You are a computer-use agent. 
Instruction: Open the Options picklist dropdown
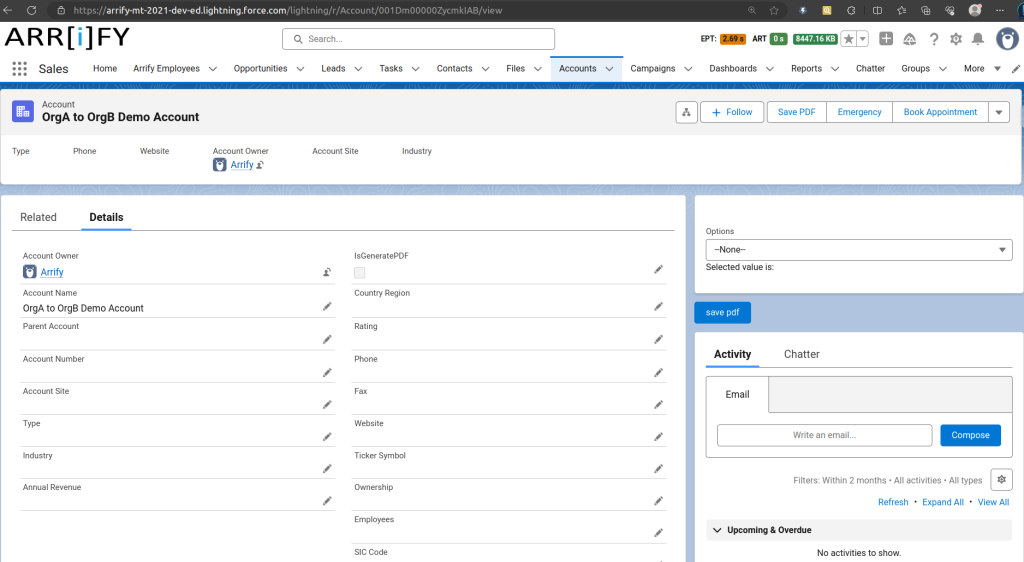click(859, 250)
